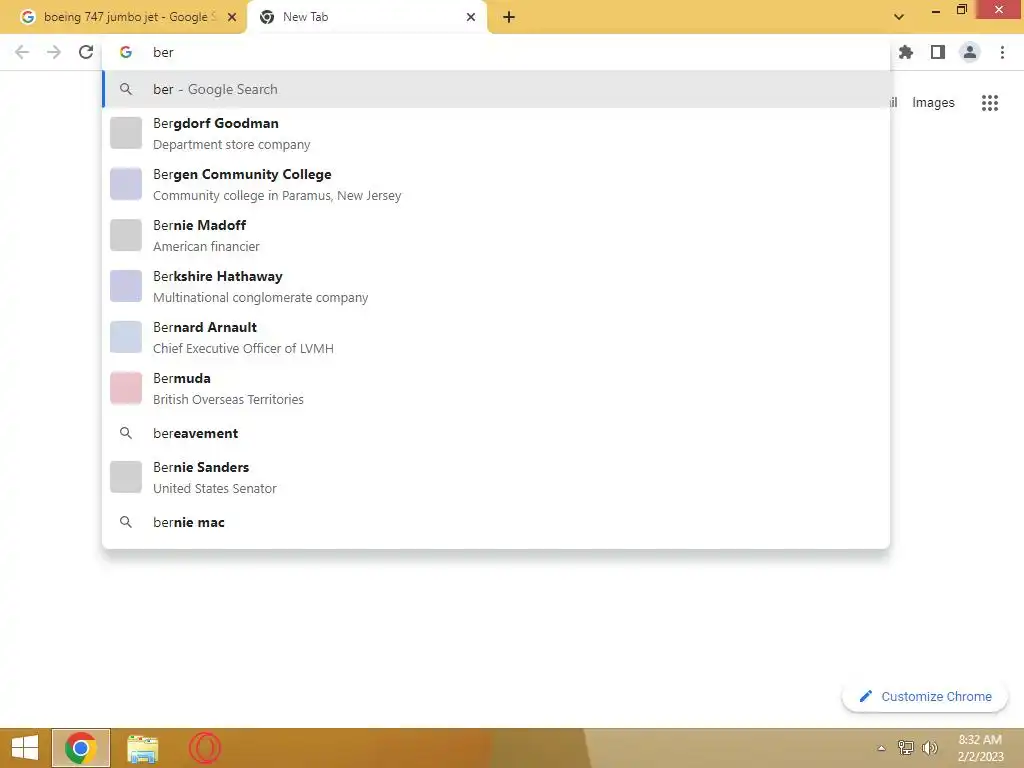Select the New Tab tab

(367, 17)
